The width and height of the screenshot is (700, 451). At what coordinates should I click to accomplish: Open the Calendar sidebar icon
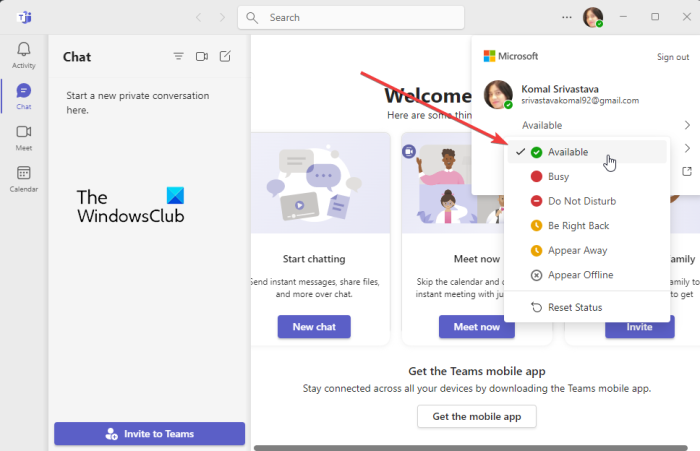24,173
